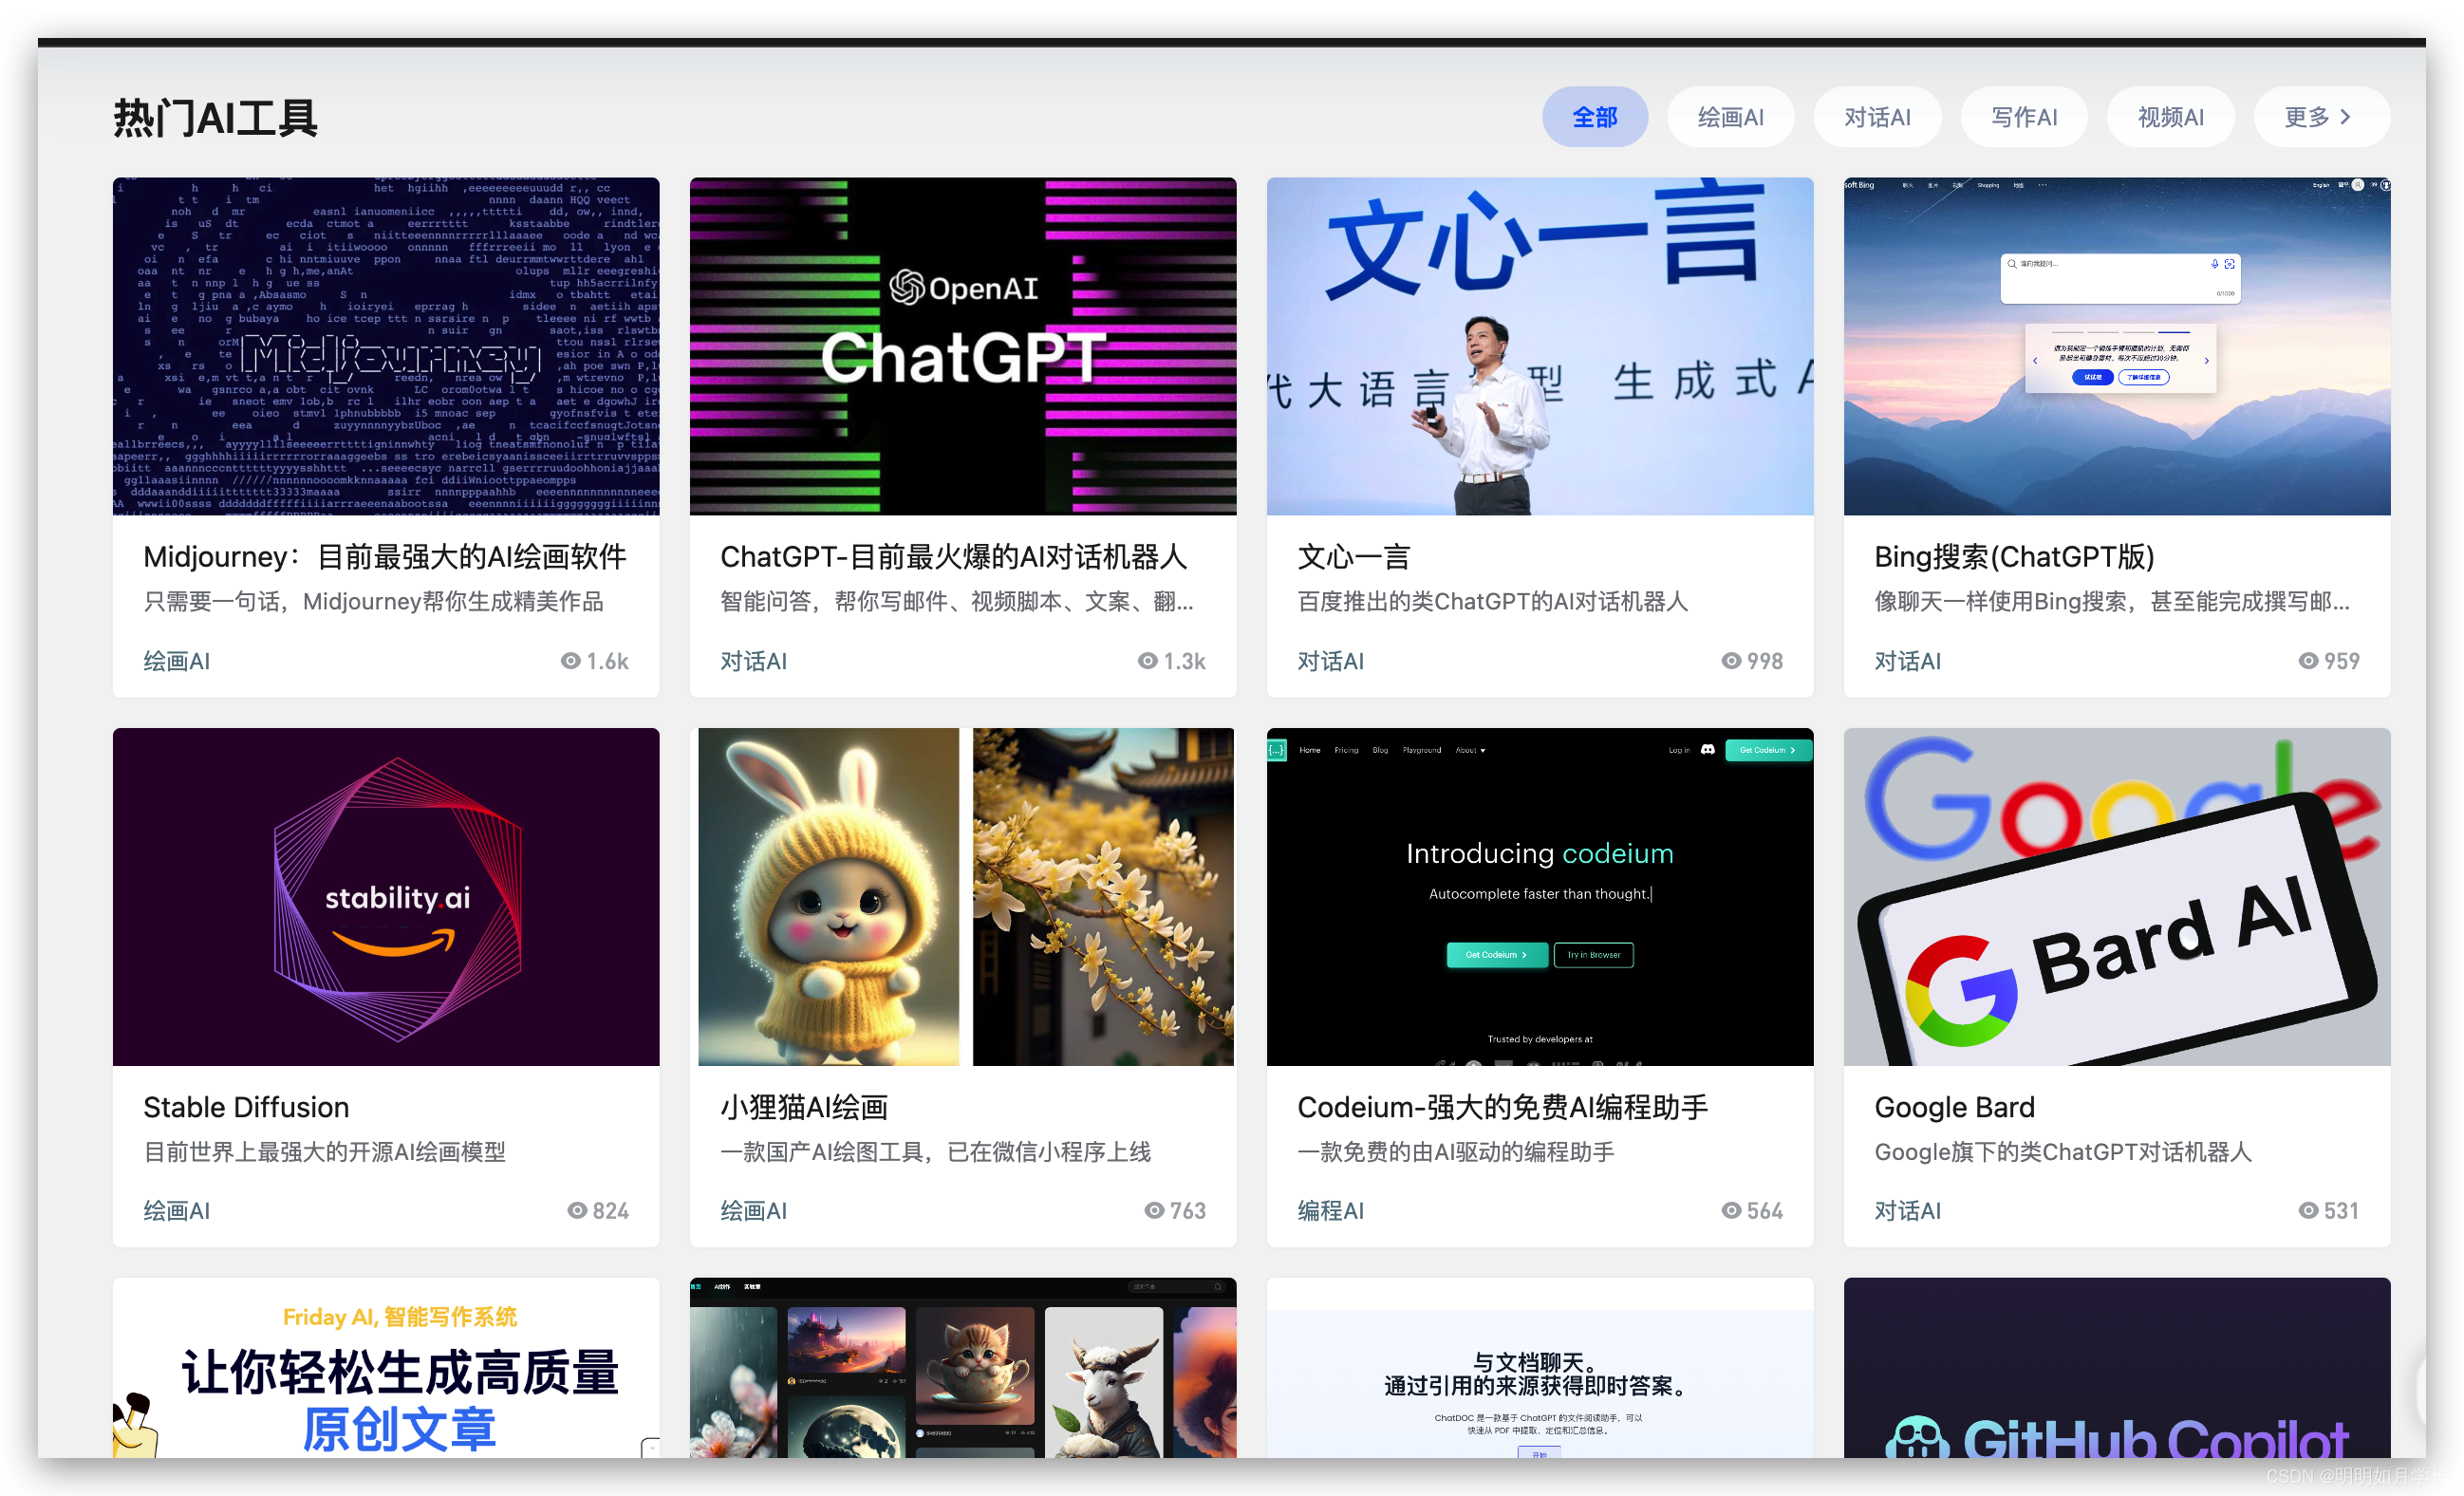Click description 只需要一句话，Midjourney帮你生成精美作品

coord(374,602)
